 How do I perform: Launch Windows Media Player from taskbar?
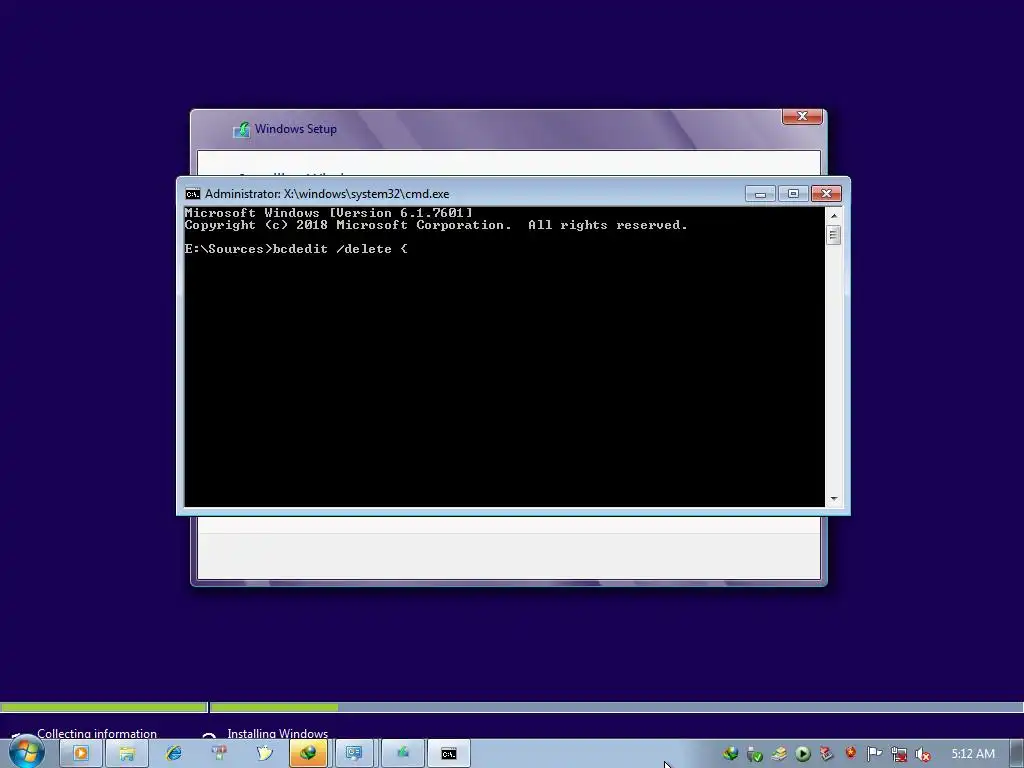tap(80, 754)
